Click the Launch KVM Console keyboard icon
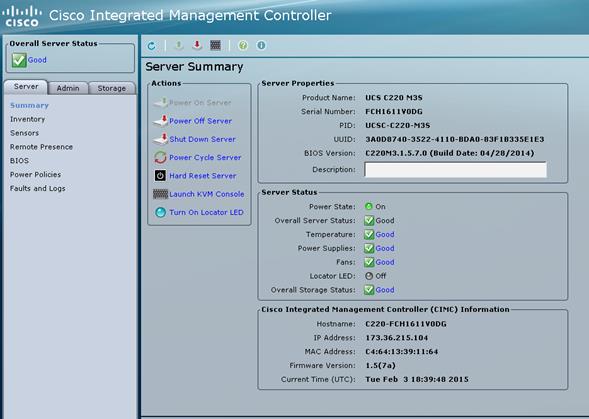 (160, 194)
